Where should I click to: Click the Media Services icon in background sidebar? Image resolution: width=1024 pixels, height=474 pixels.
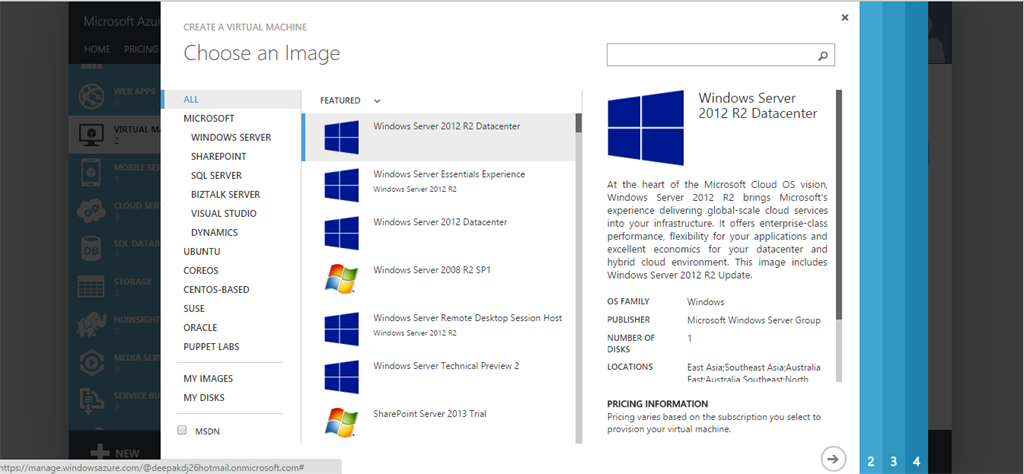(x=91, y=361)
